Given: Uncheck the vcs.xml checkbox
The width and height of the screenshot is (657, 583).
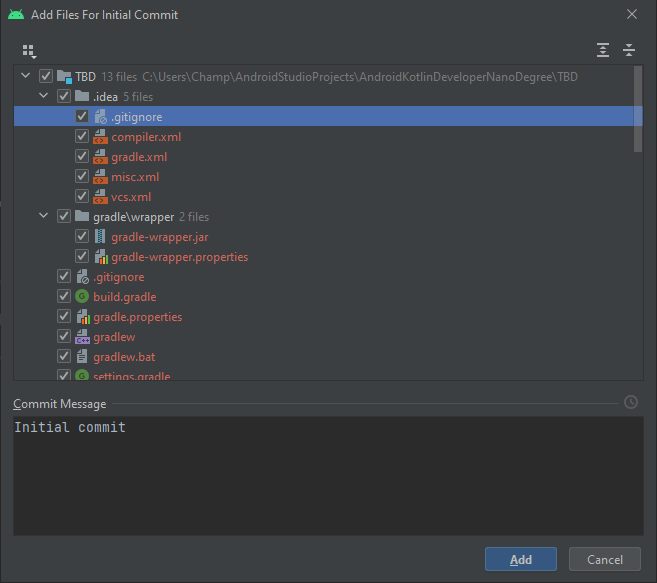Looking at the screenshot, I should click(x=82, y=197).
